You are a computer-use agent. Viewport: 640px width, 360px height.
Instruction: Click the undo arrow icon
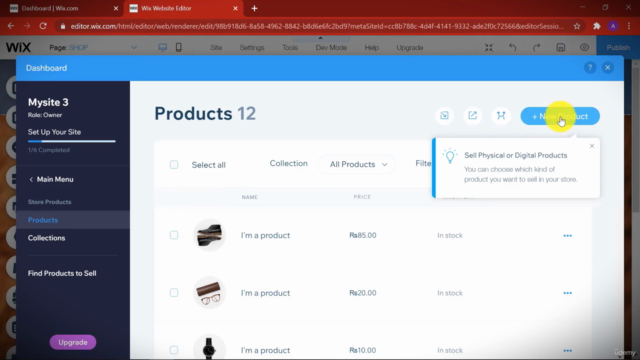pos(512,47)
